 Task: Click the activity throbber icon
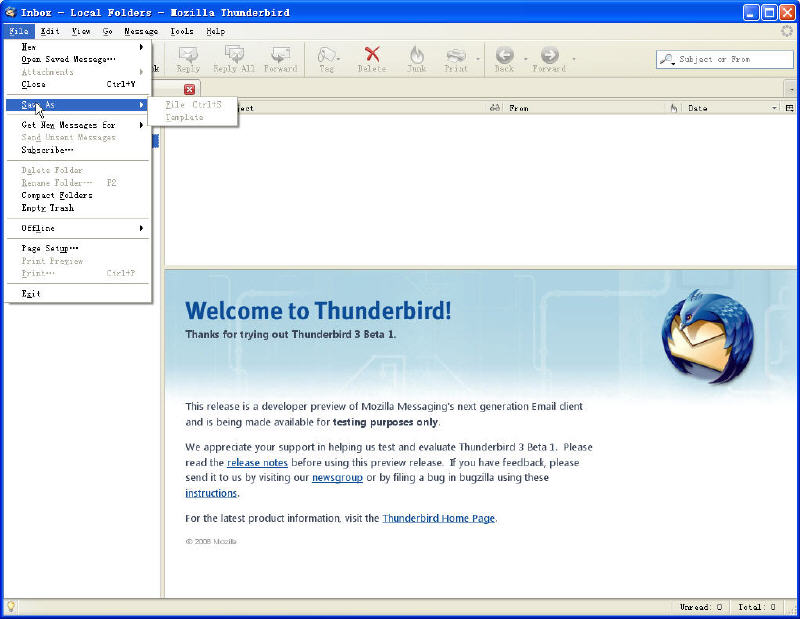[787, 31]
